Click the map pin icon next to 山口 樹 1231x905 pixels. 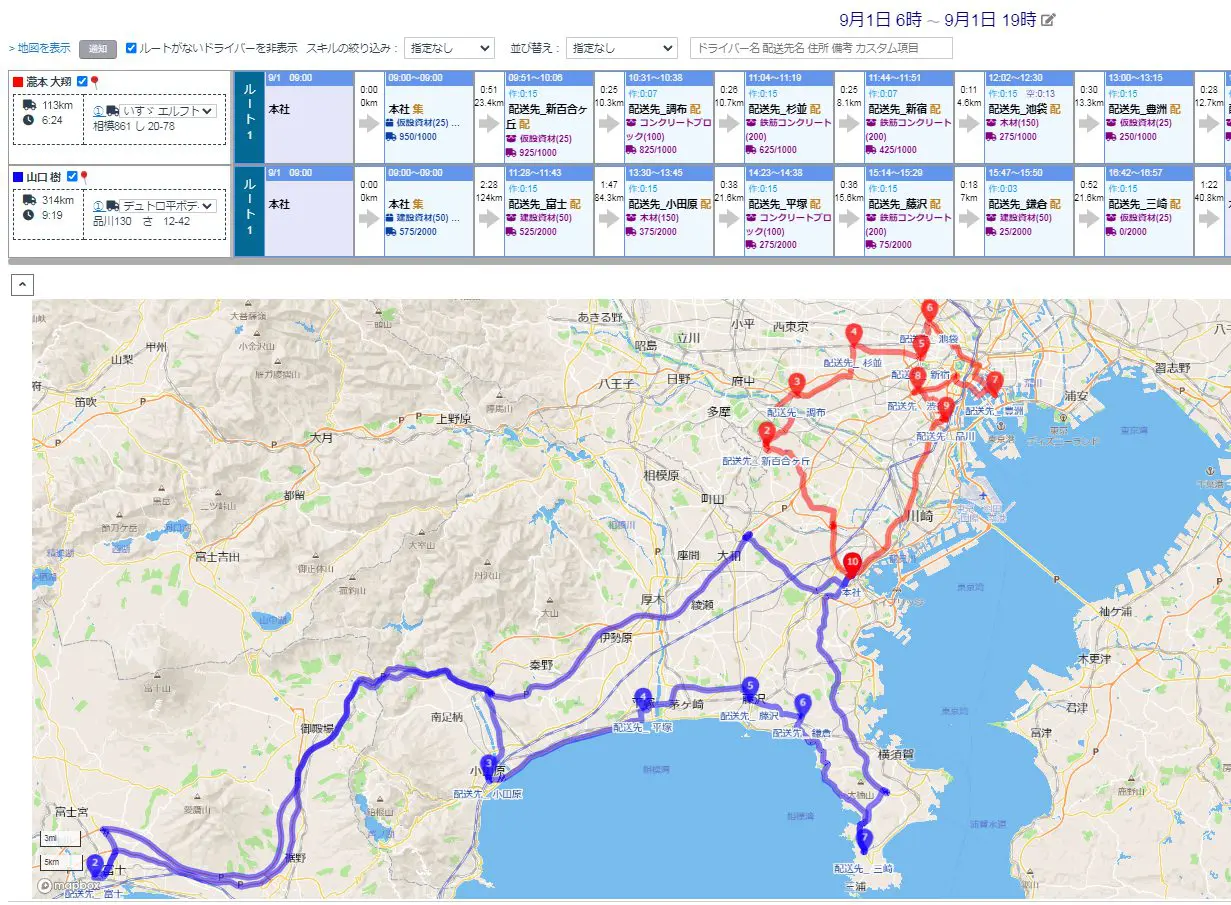[84, 177]
